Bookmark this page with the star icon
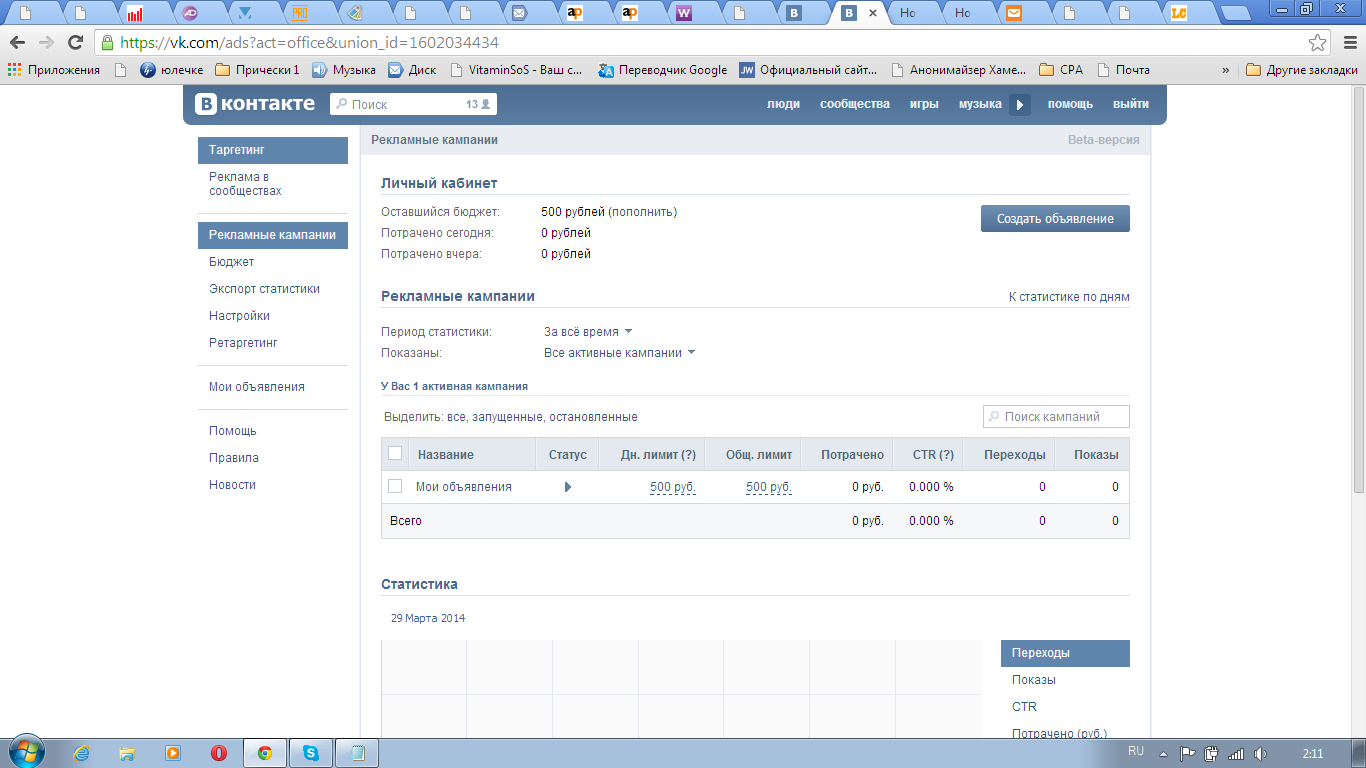 click(x=1318, y=43)
